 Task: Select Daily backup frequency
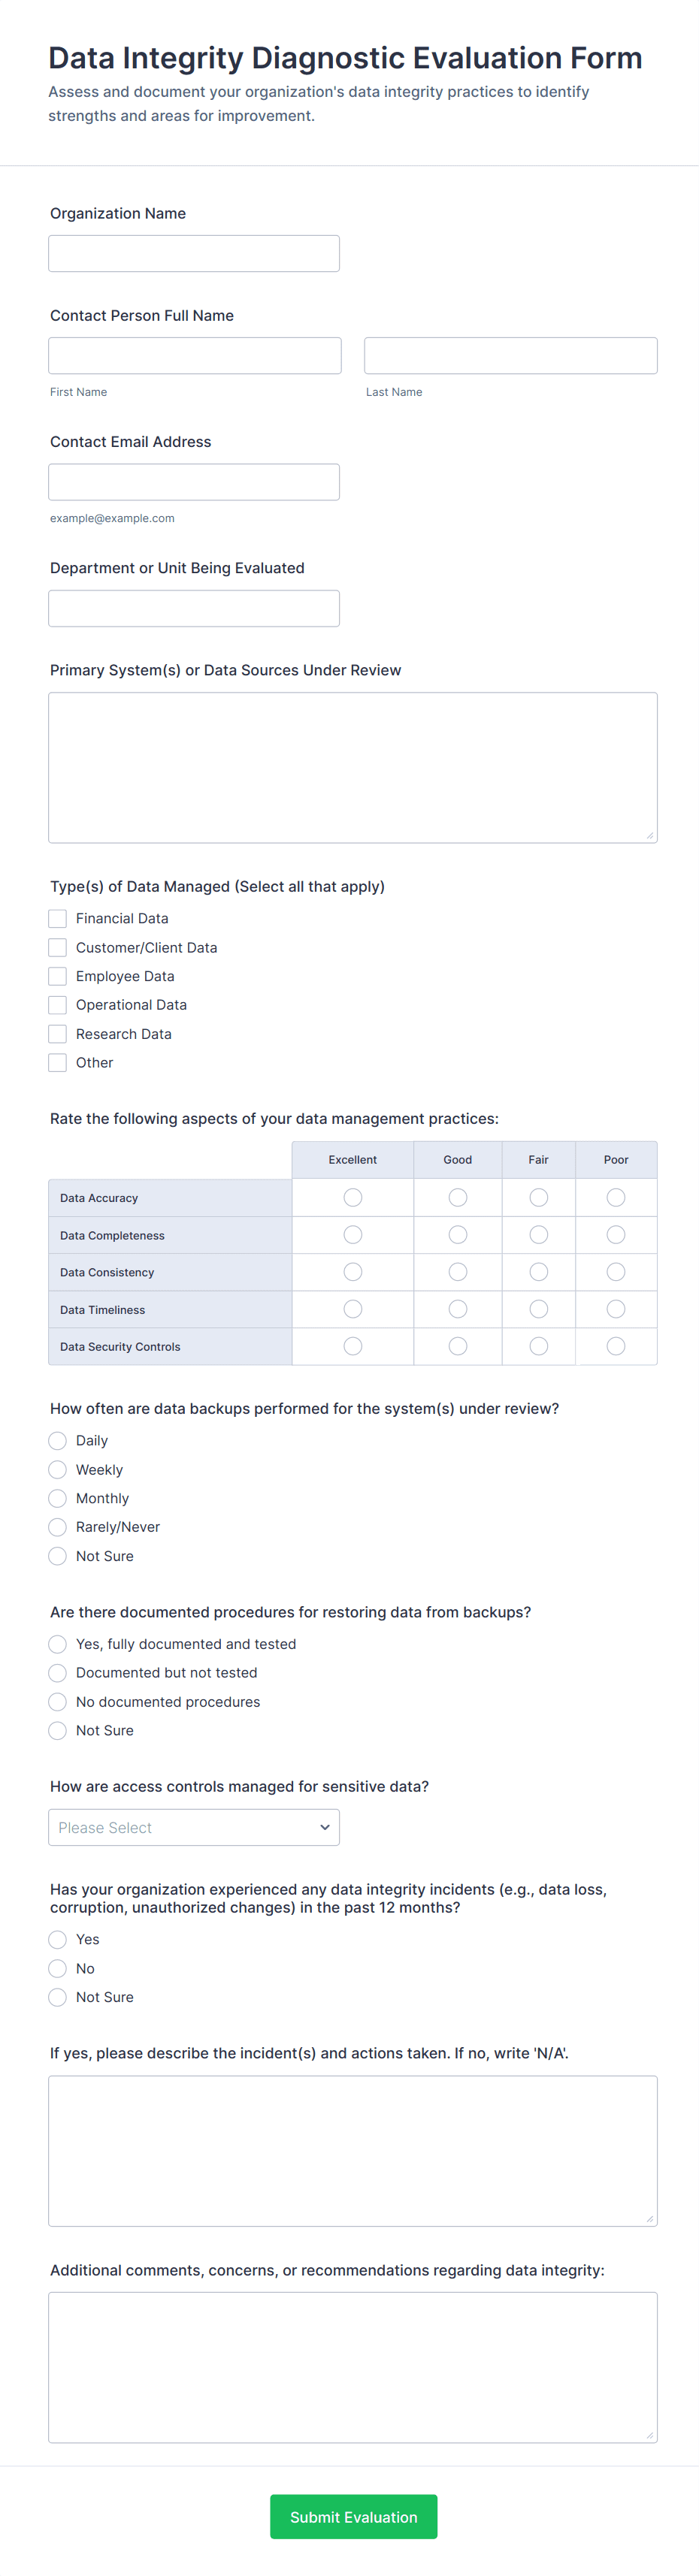pyautogui.click(x=58, y=1440)
